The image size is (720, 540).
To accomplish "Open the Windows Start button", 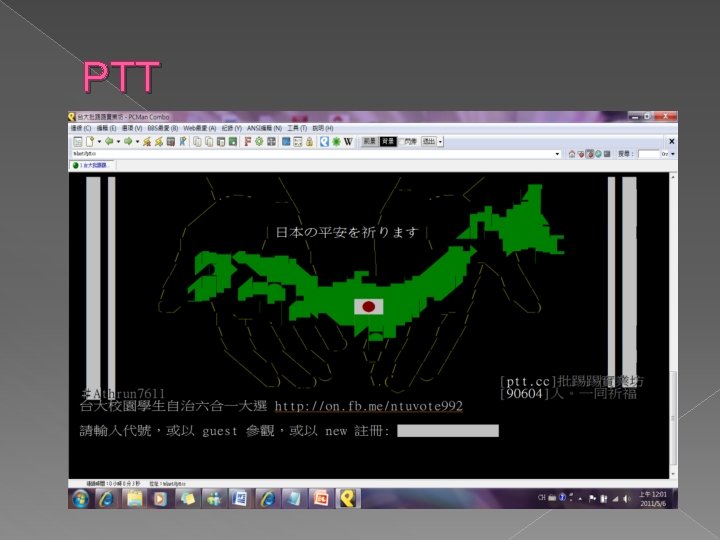I will click(x=81, y=499).
